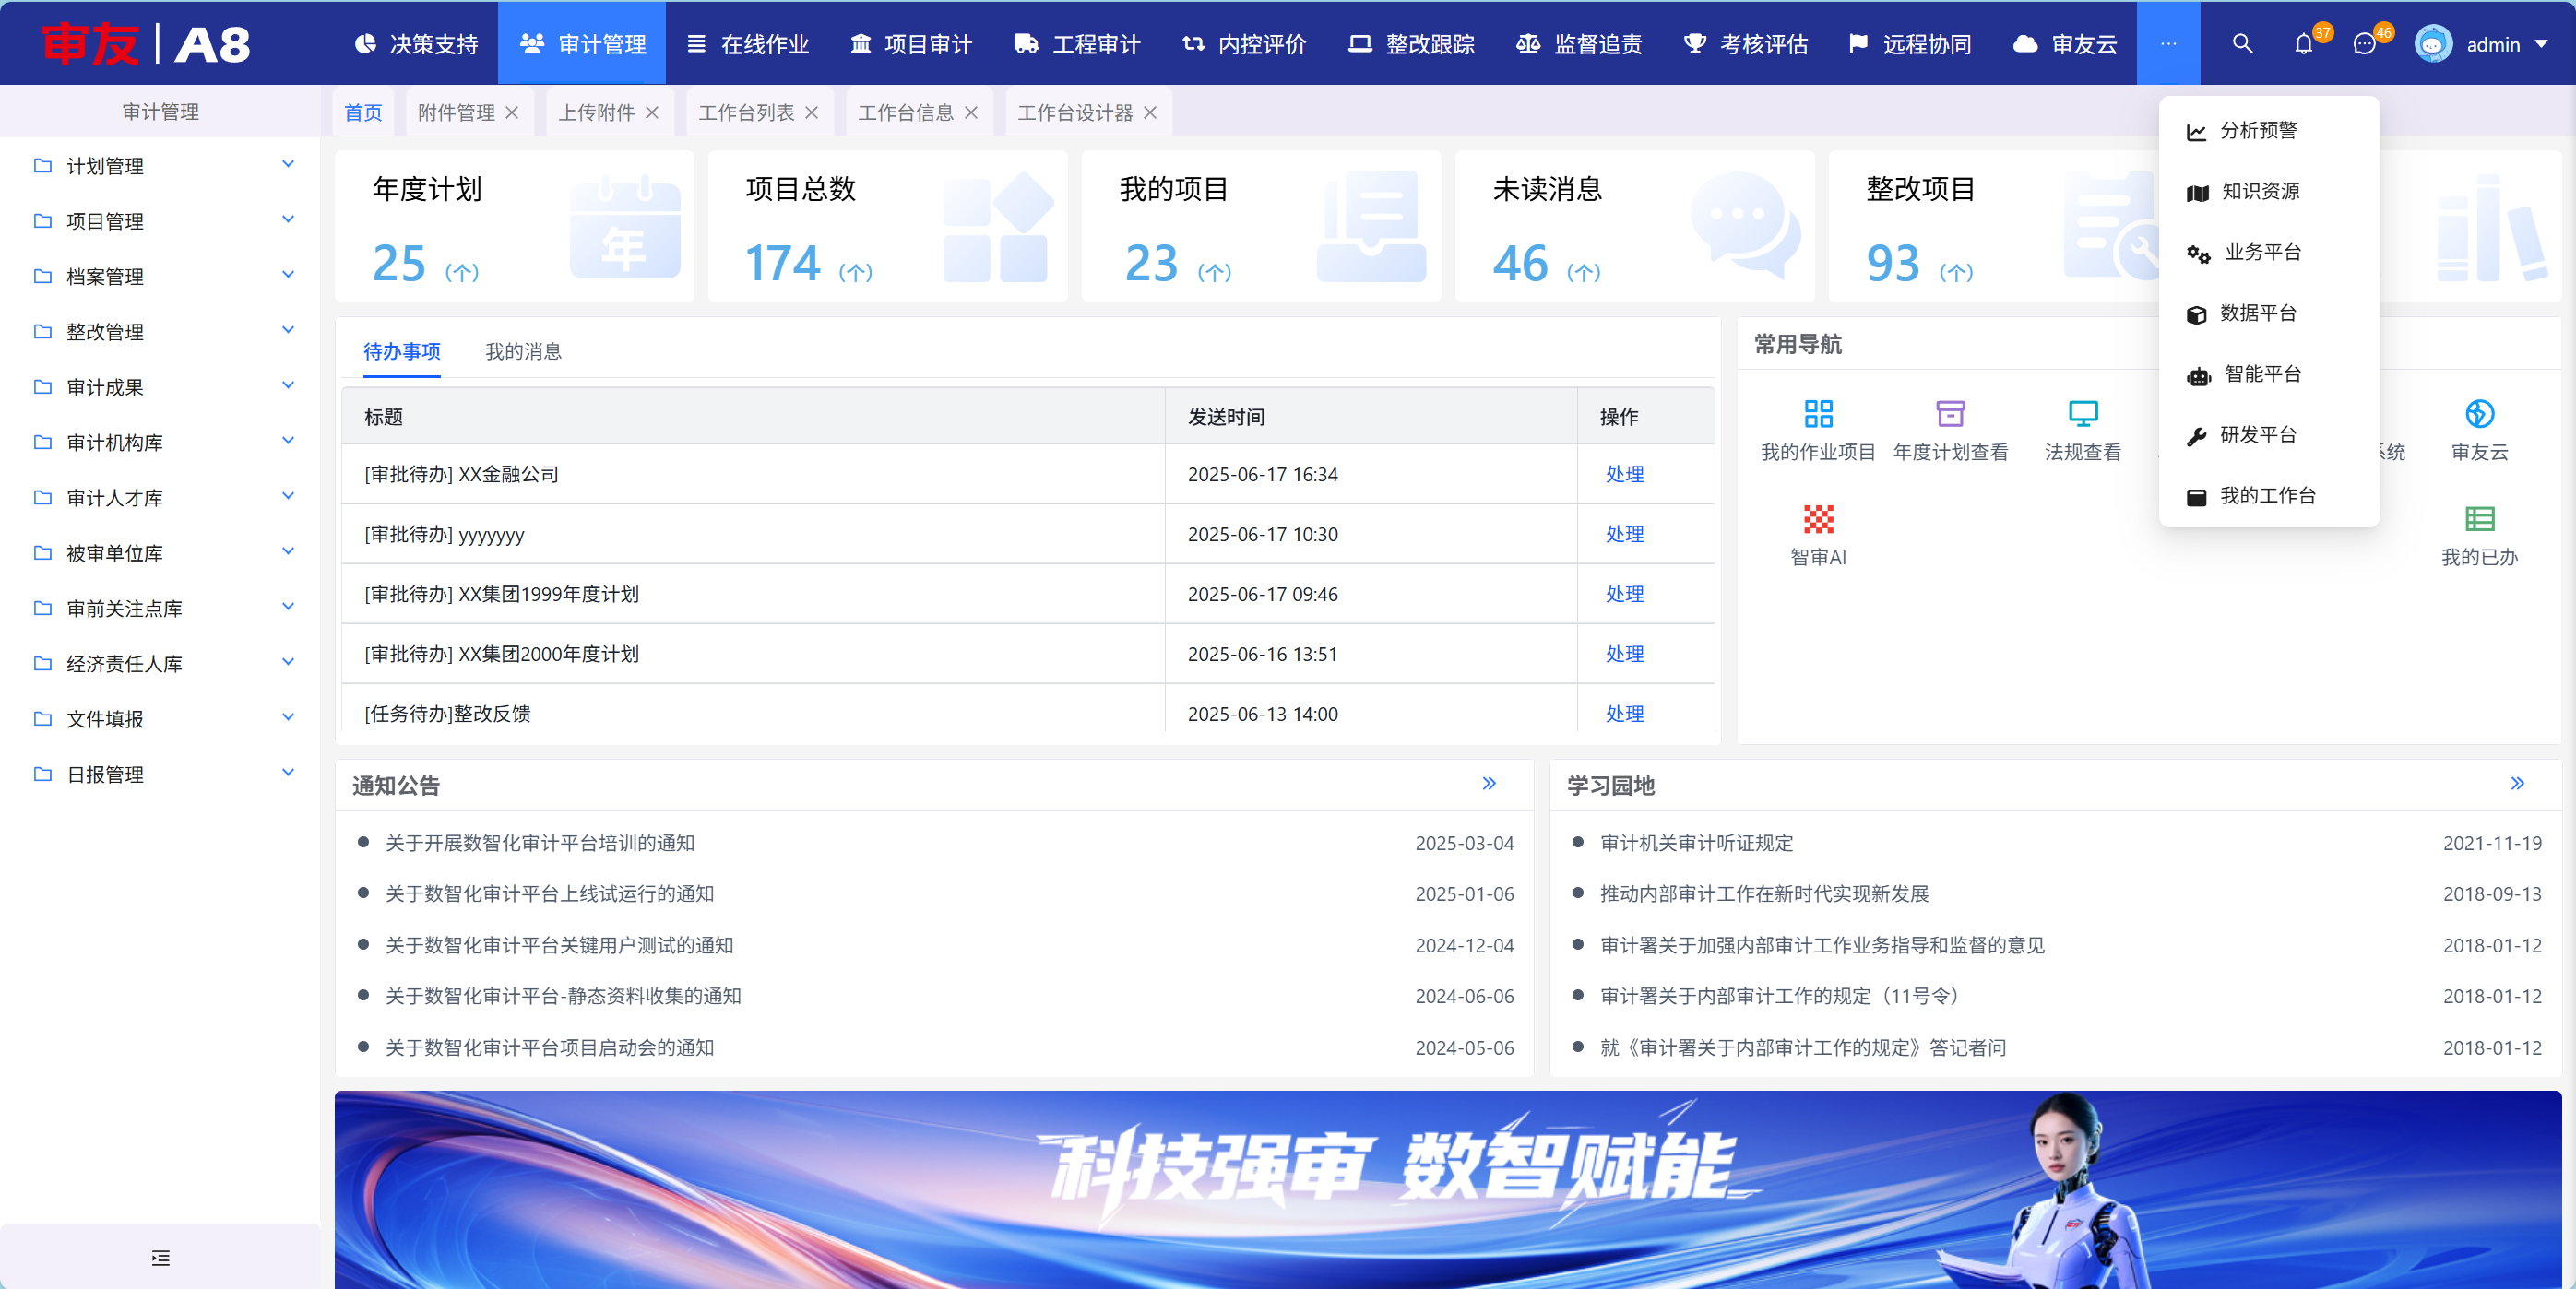This screenshot has height=1289, width=2576.
Task: Expand more of the 通知公告 panel
Action: tap(1488, 783)
